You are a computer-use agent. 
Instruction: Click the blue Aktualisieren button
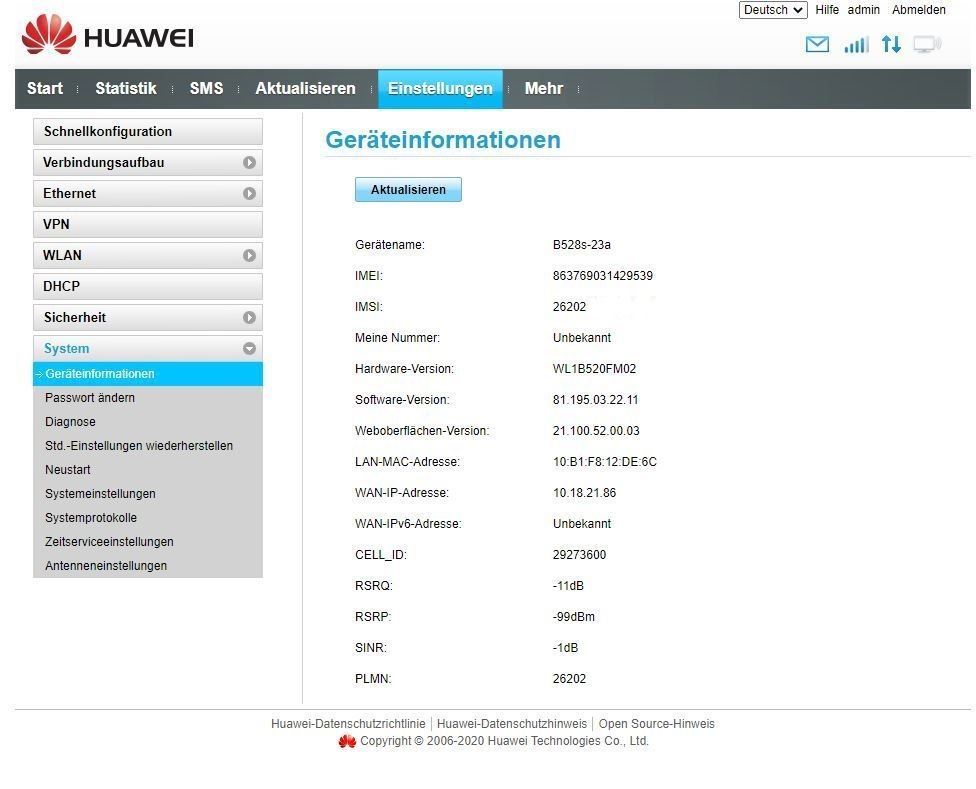[408, 190]
